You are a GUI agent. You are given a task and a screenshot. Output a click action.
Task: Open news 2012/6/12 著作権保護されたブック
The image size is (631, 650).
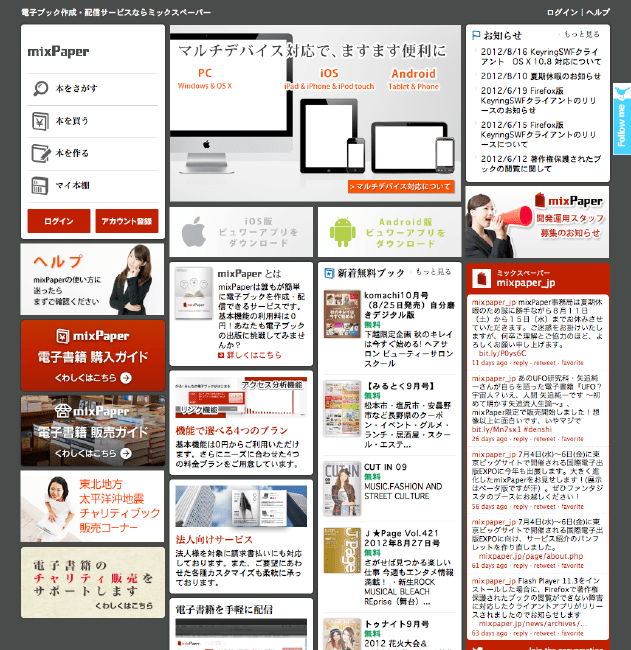pos(541,164)
